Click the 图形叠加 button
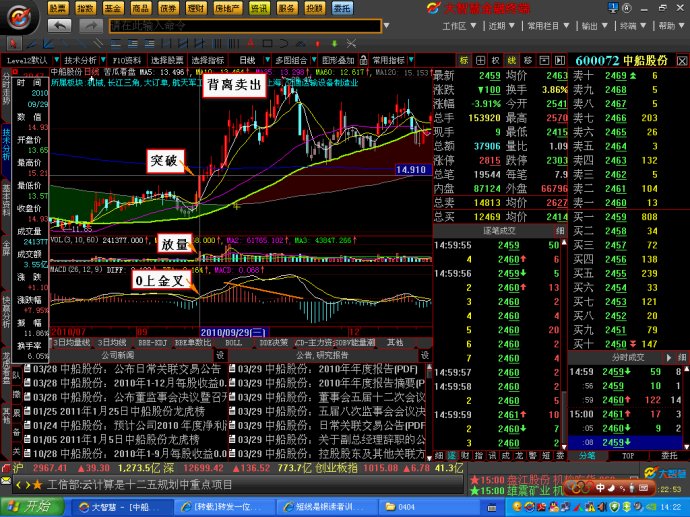 click(338, 60)
